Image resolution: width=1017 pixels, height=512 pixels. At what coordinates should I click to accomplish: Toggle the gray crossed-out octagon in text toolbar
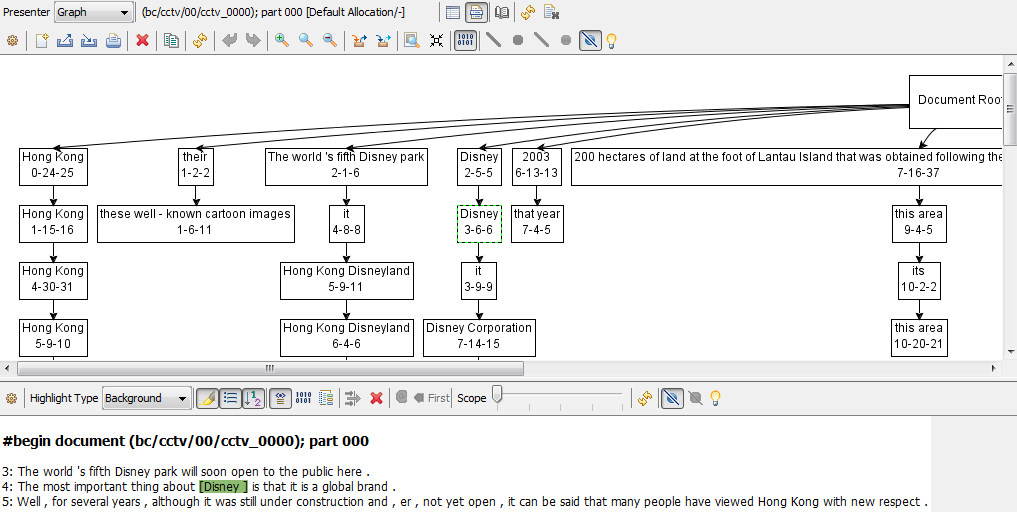click(x=695, y=398)
